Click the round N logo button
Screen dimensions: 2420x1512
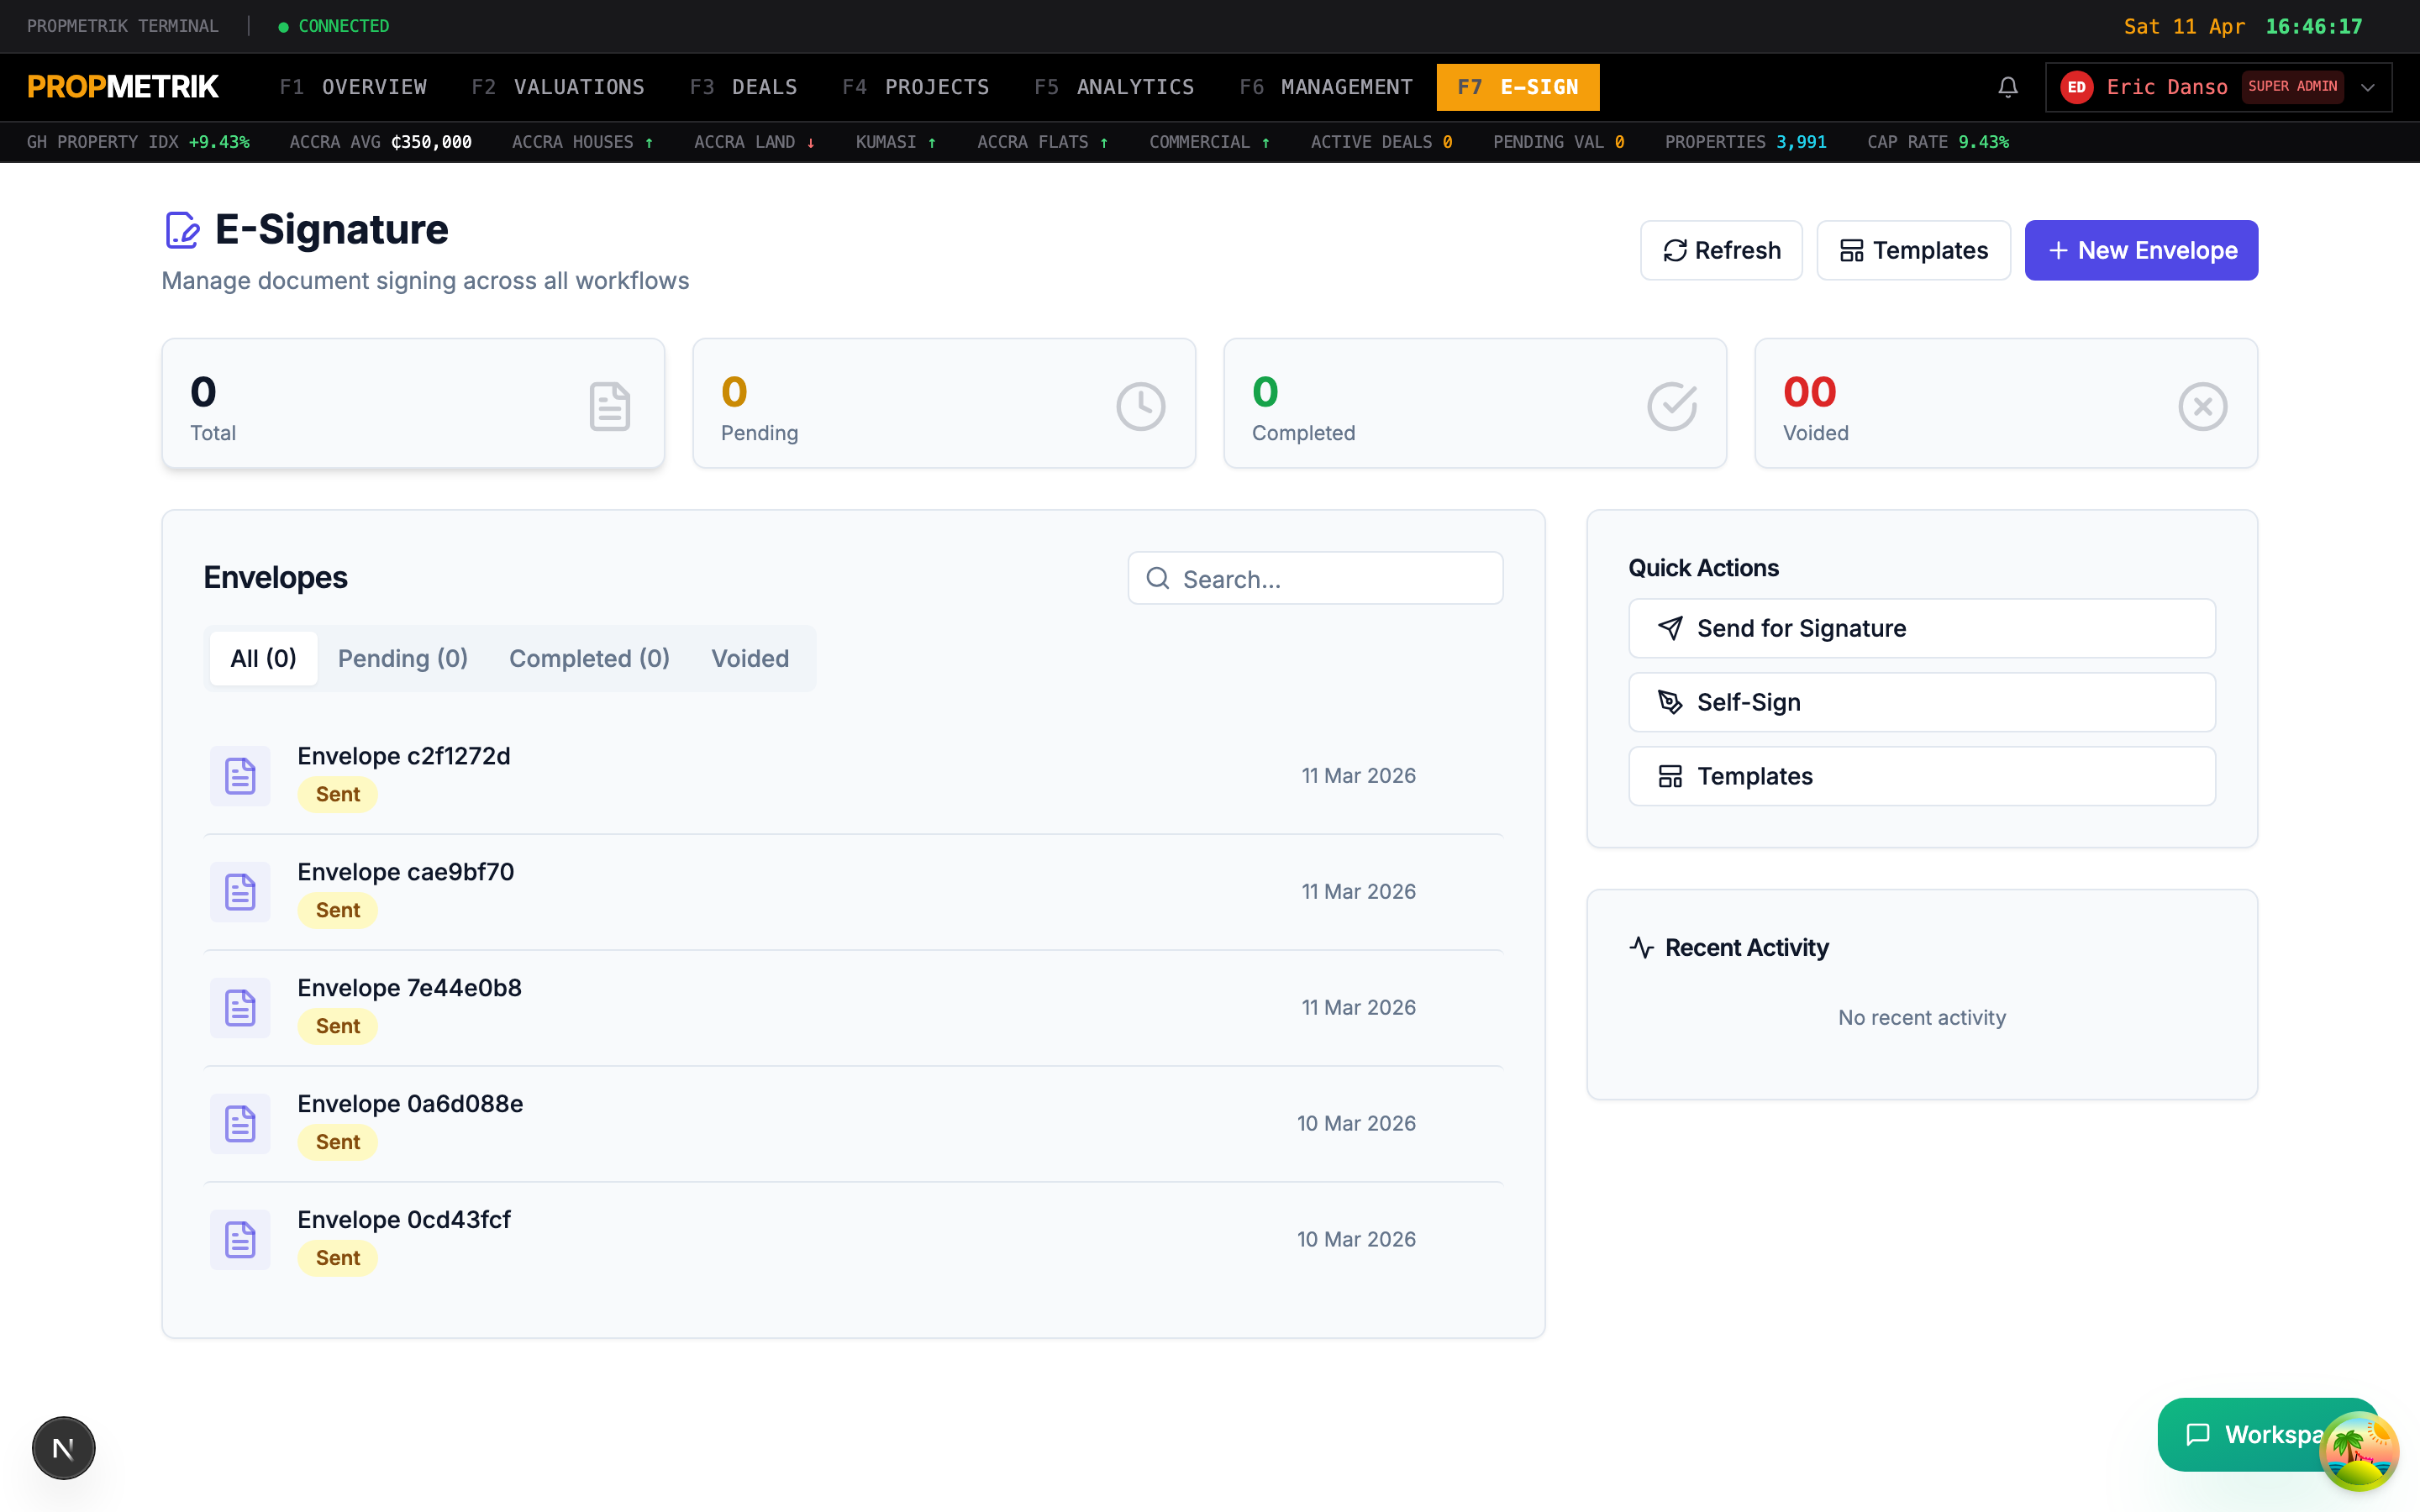coord(63,1447)
